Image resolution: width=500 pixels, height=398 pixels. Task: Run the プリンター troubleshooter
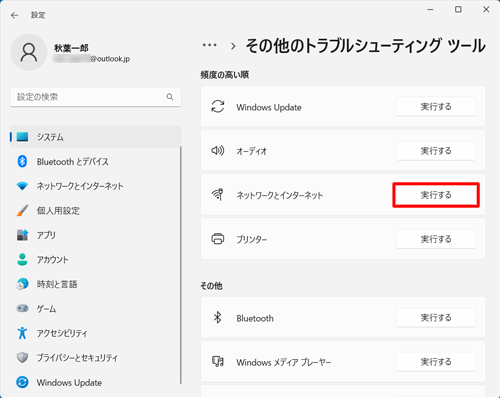pyautogui.click(x=436, y=239)
